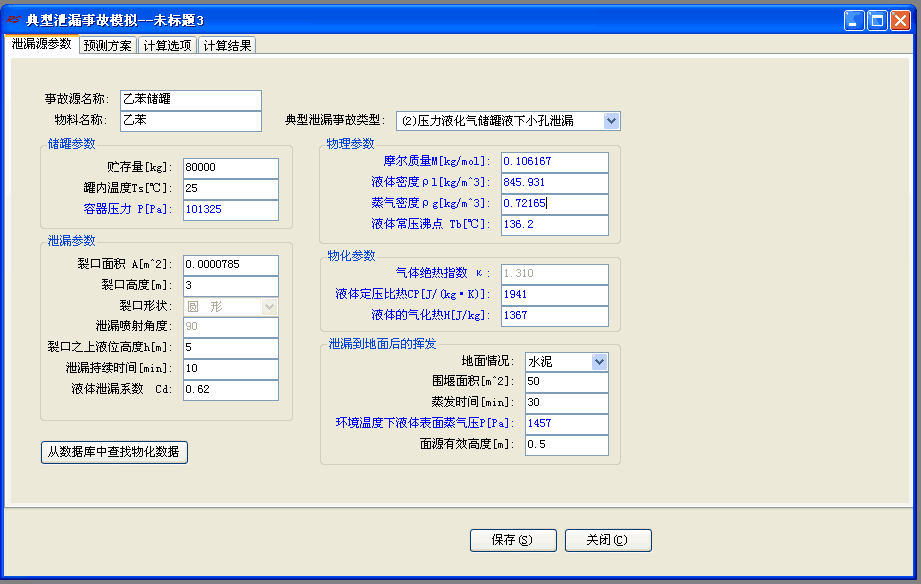Screen dimensions: 921x584
Task: Click the 环境温度下液体表面蒸气压P field
Action: coord(566,424)
